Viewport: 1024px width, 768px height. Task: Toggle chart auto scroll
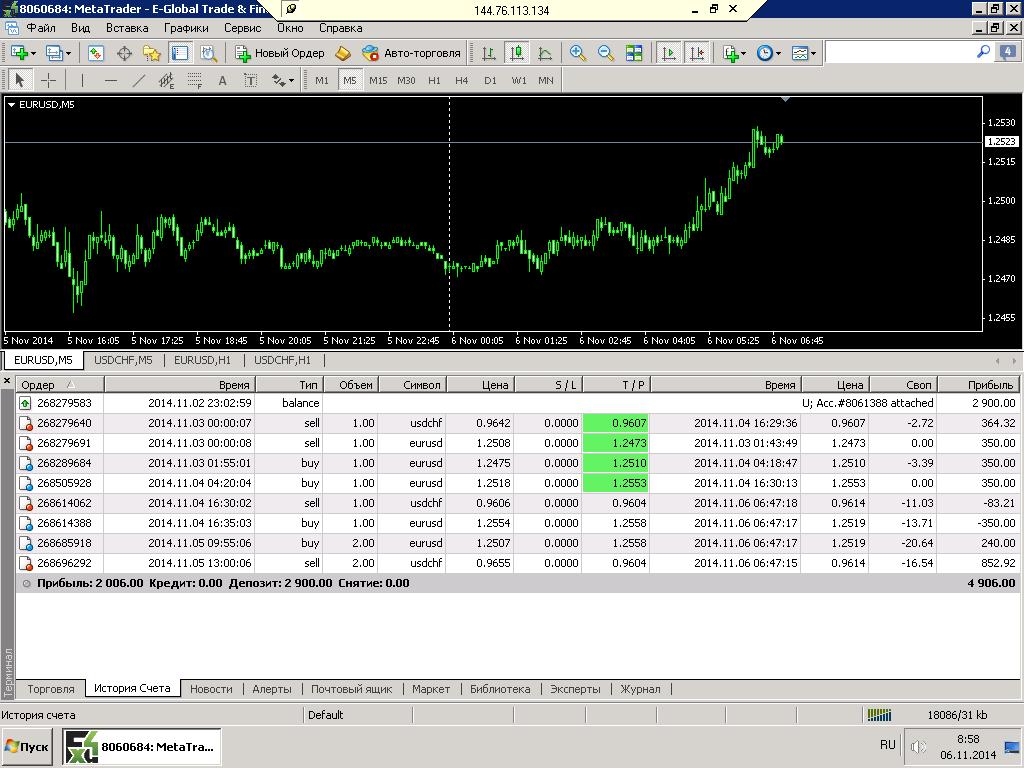[669, 53]
